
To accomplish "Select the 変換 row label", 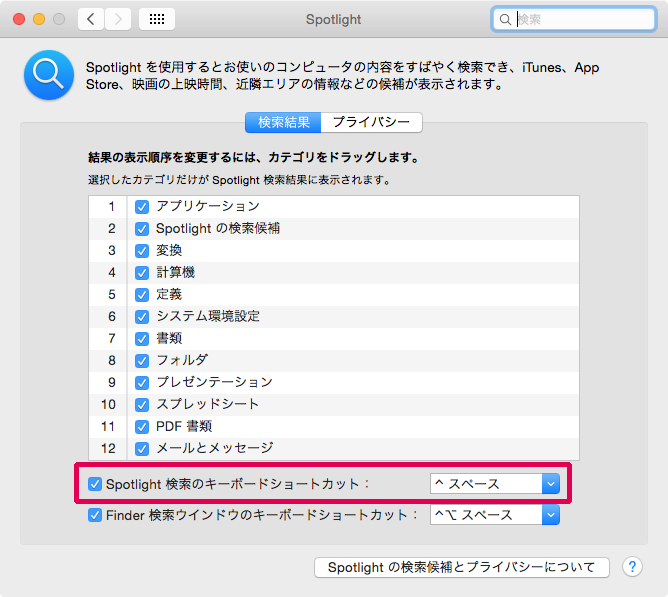I will click(169, 250).
